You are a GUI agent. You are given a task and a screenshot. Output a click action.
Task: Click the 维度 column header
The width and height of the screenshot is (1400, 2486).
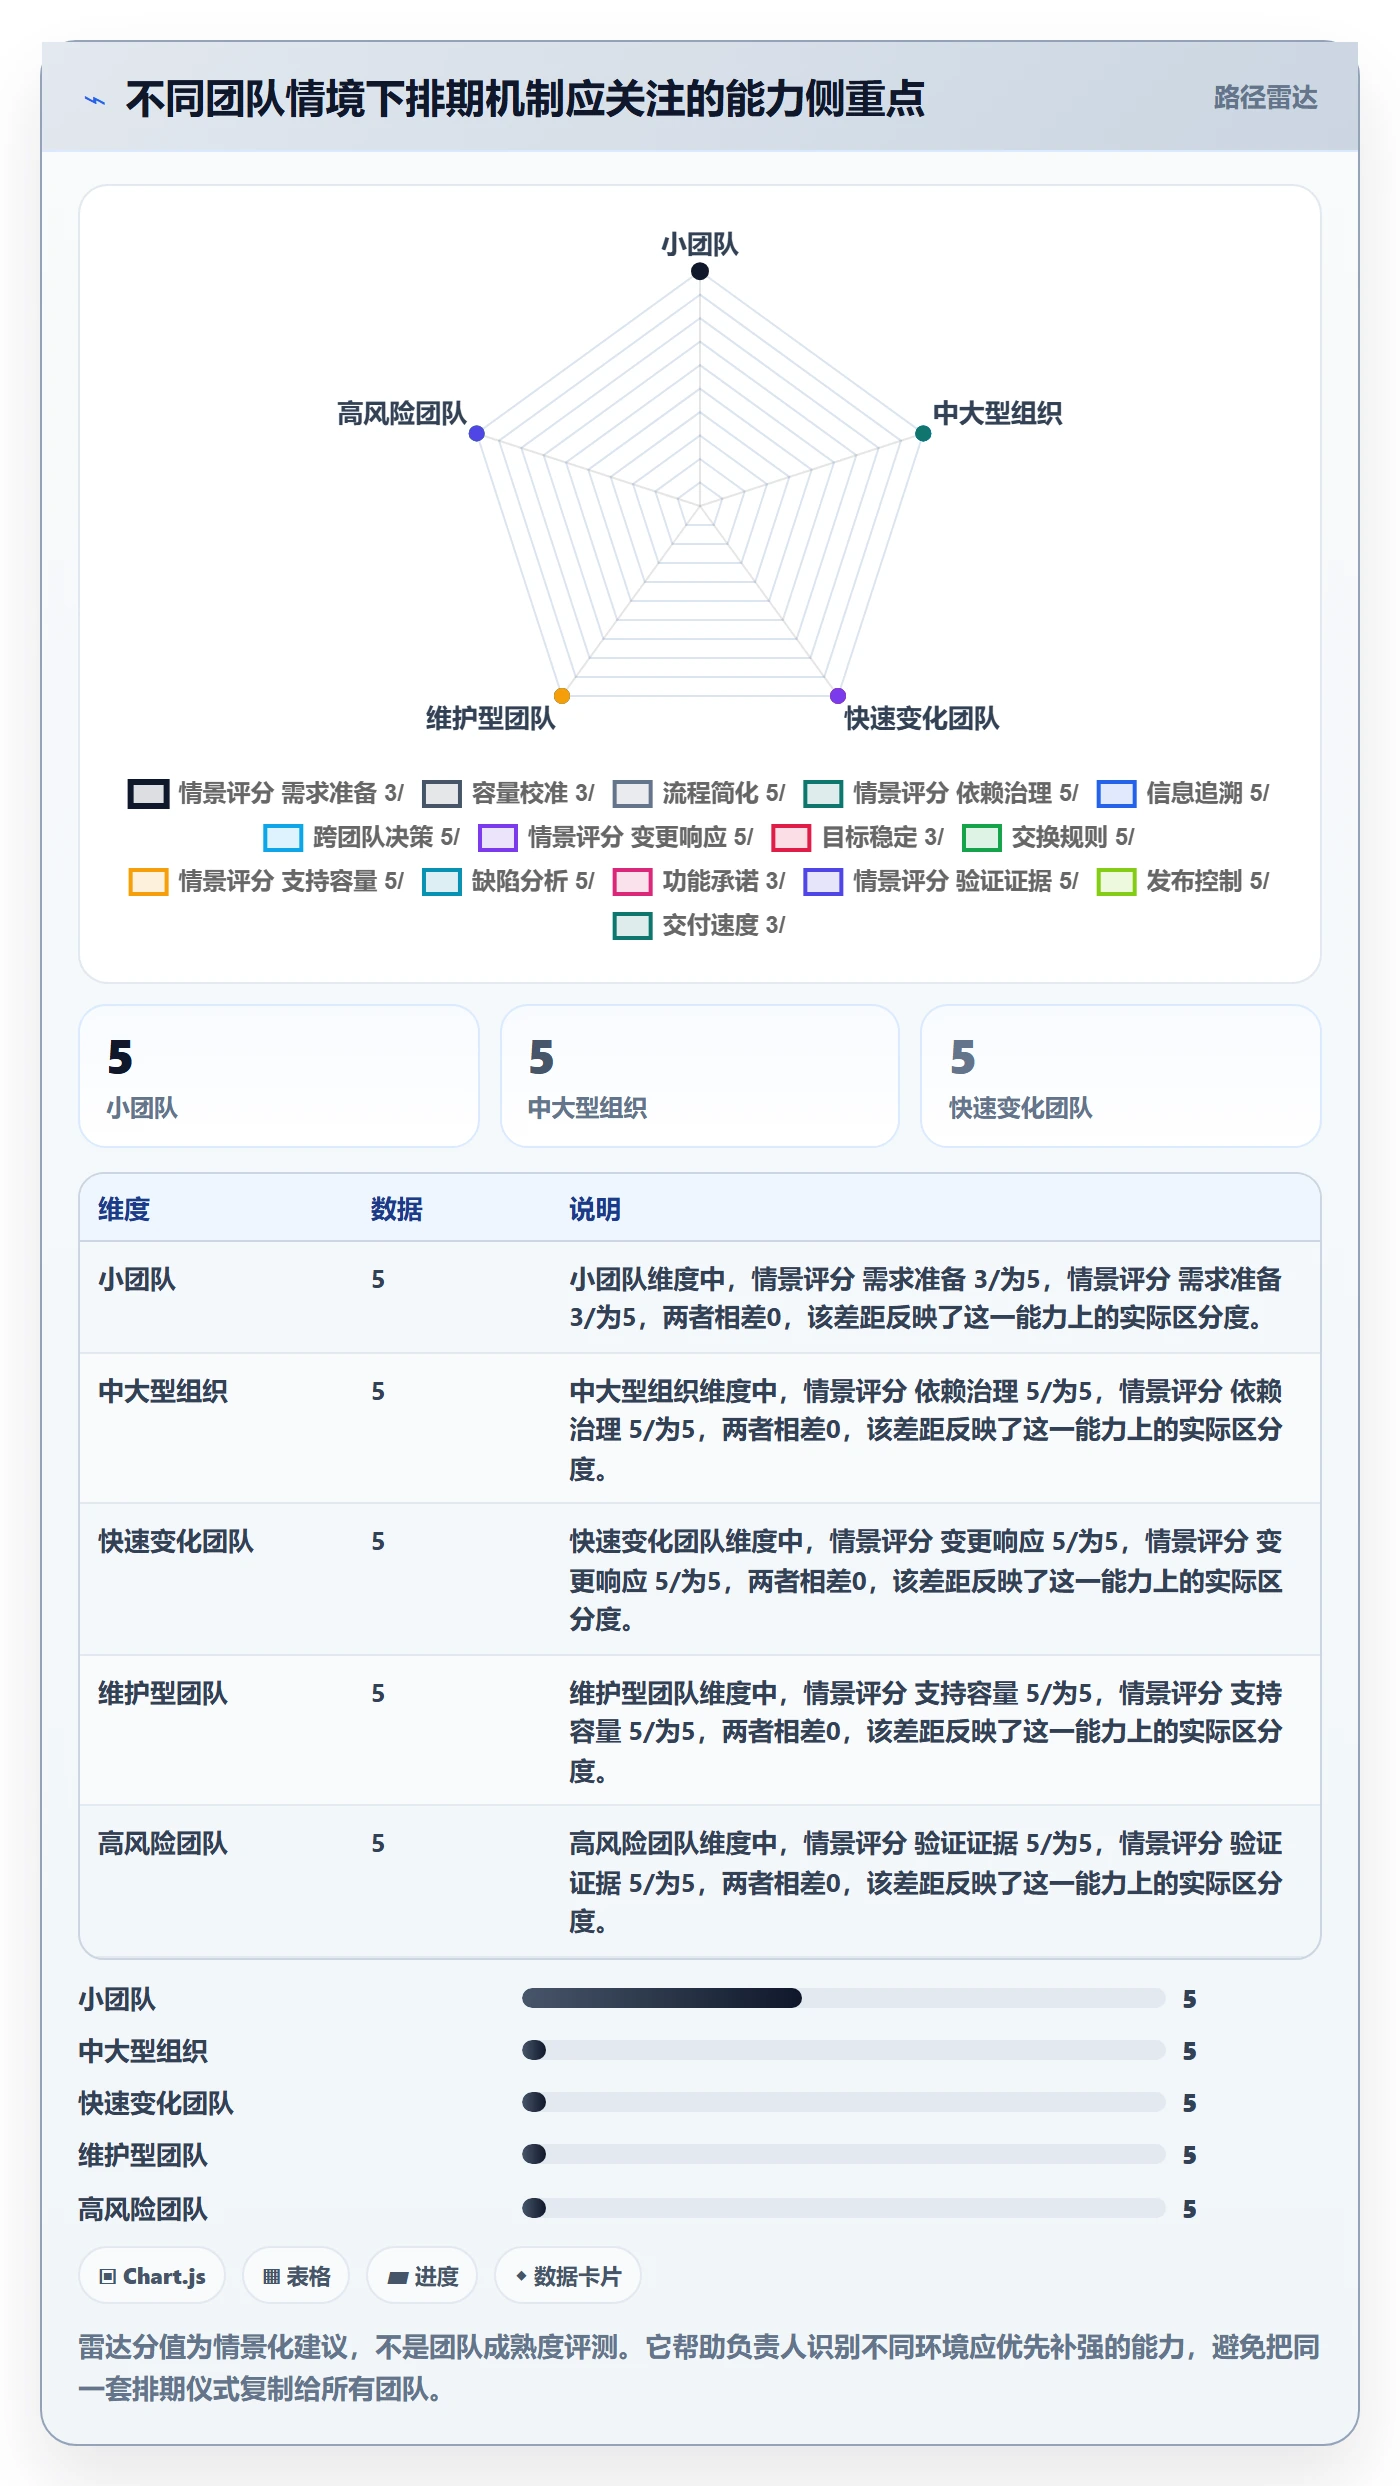(x=124, y=1209)
